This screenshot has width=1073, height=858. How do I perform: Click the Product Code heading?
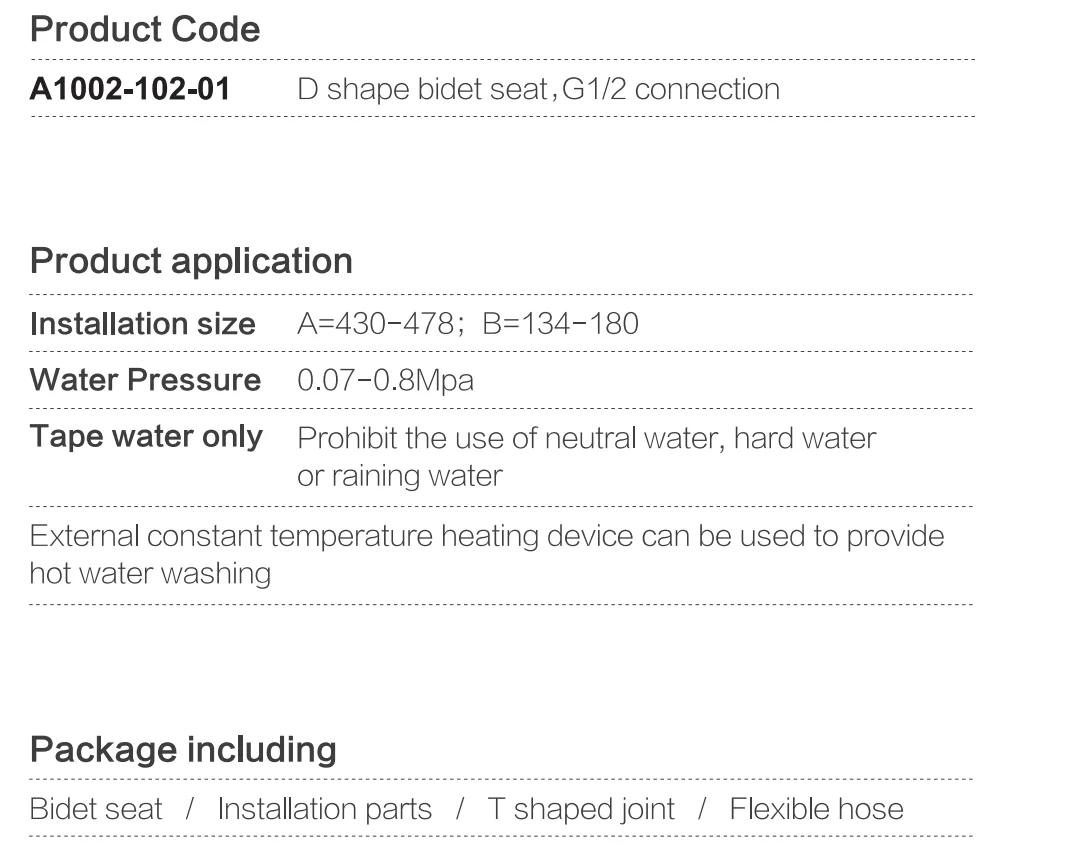[145, 30]
